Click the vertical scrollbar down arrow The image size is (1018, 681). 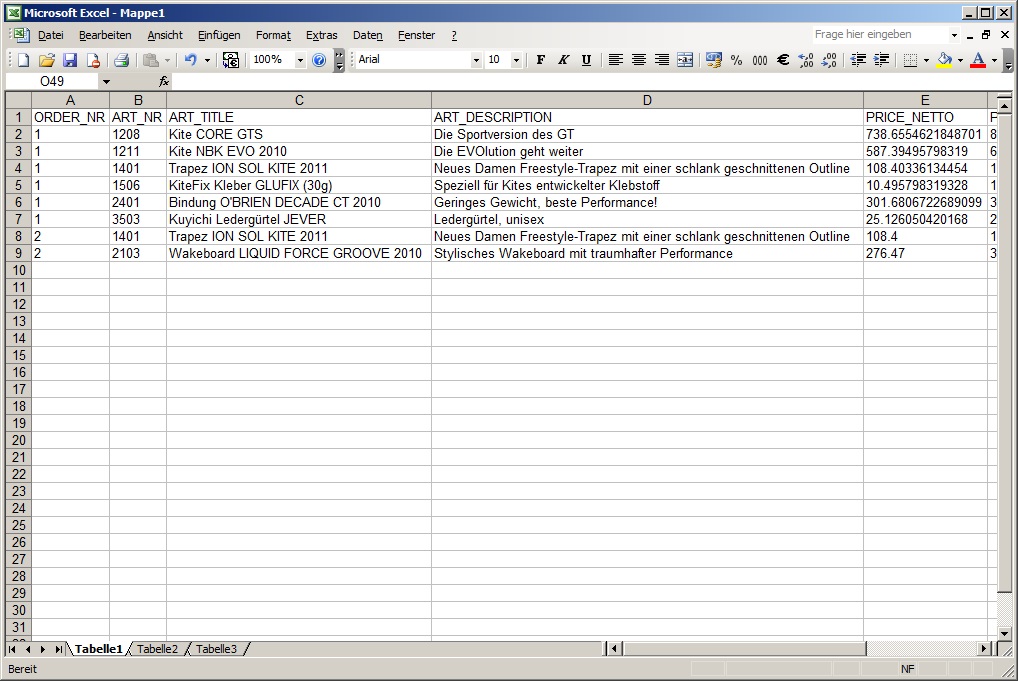tap(1004, 634)
